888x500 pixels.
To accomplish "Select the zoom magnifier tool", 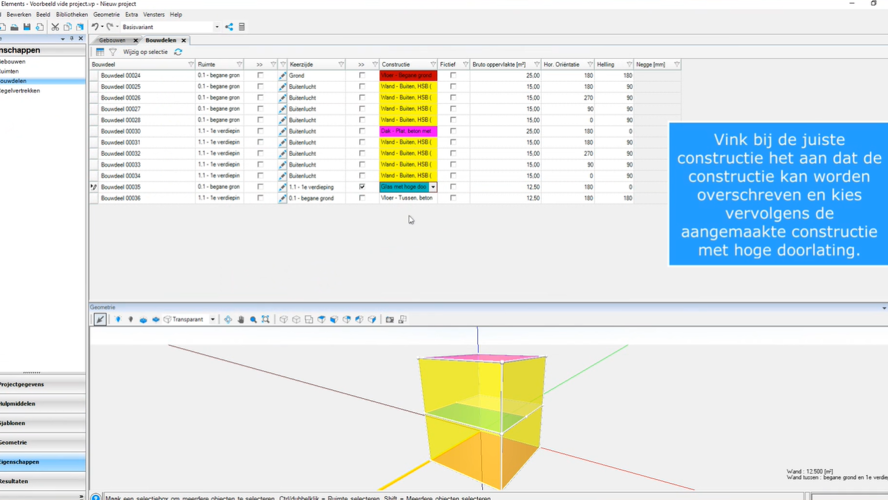I will pyautogui.click(x=253, y=320).
